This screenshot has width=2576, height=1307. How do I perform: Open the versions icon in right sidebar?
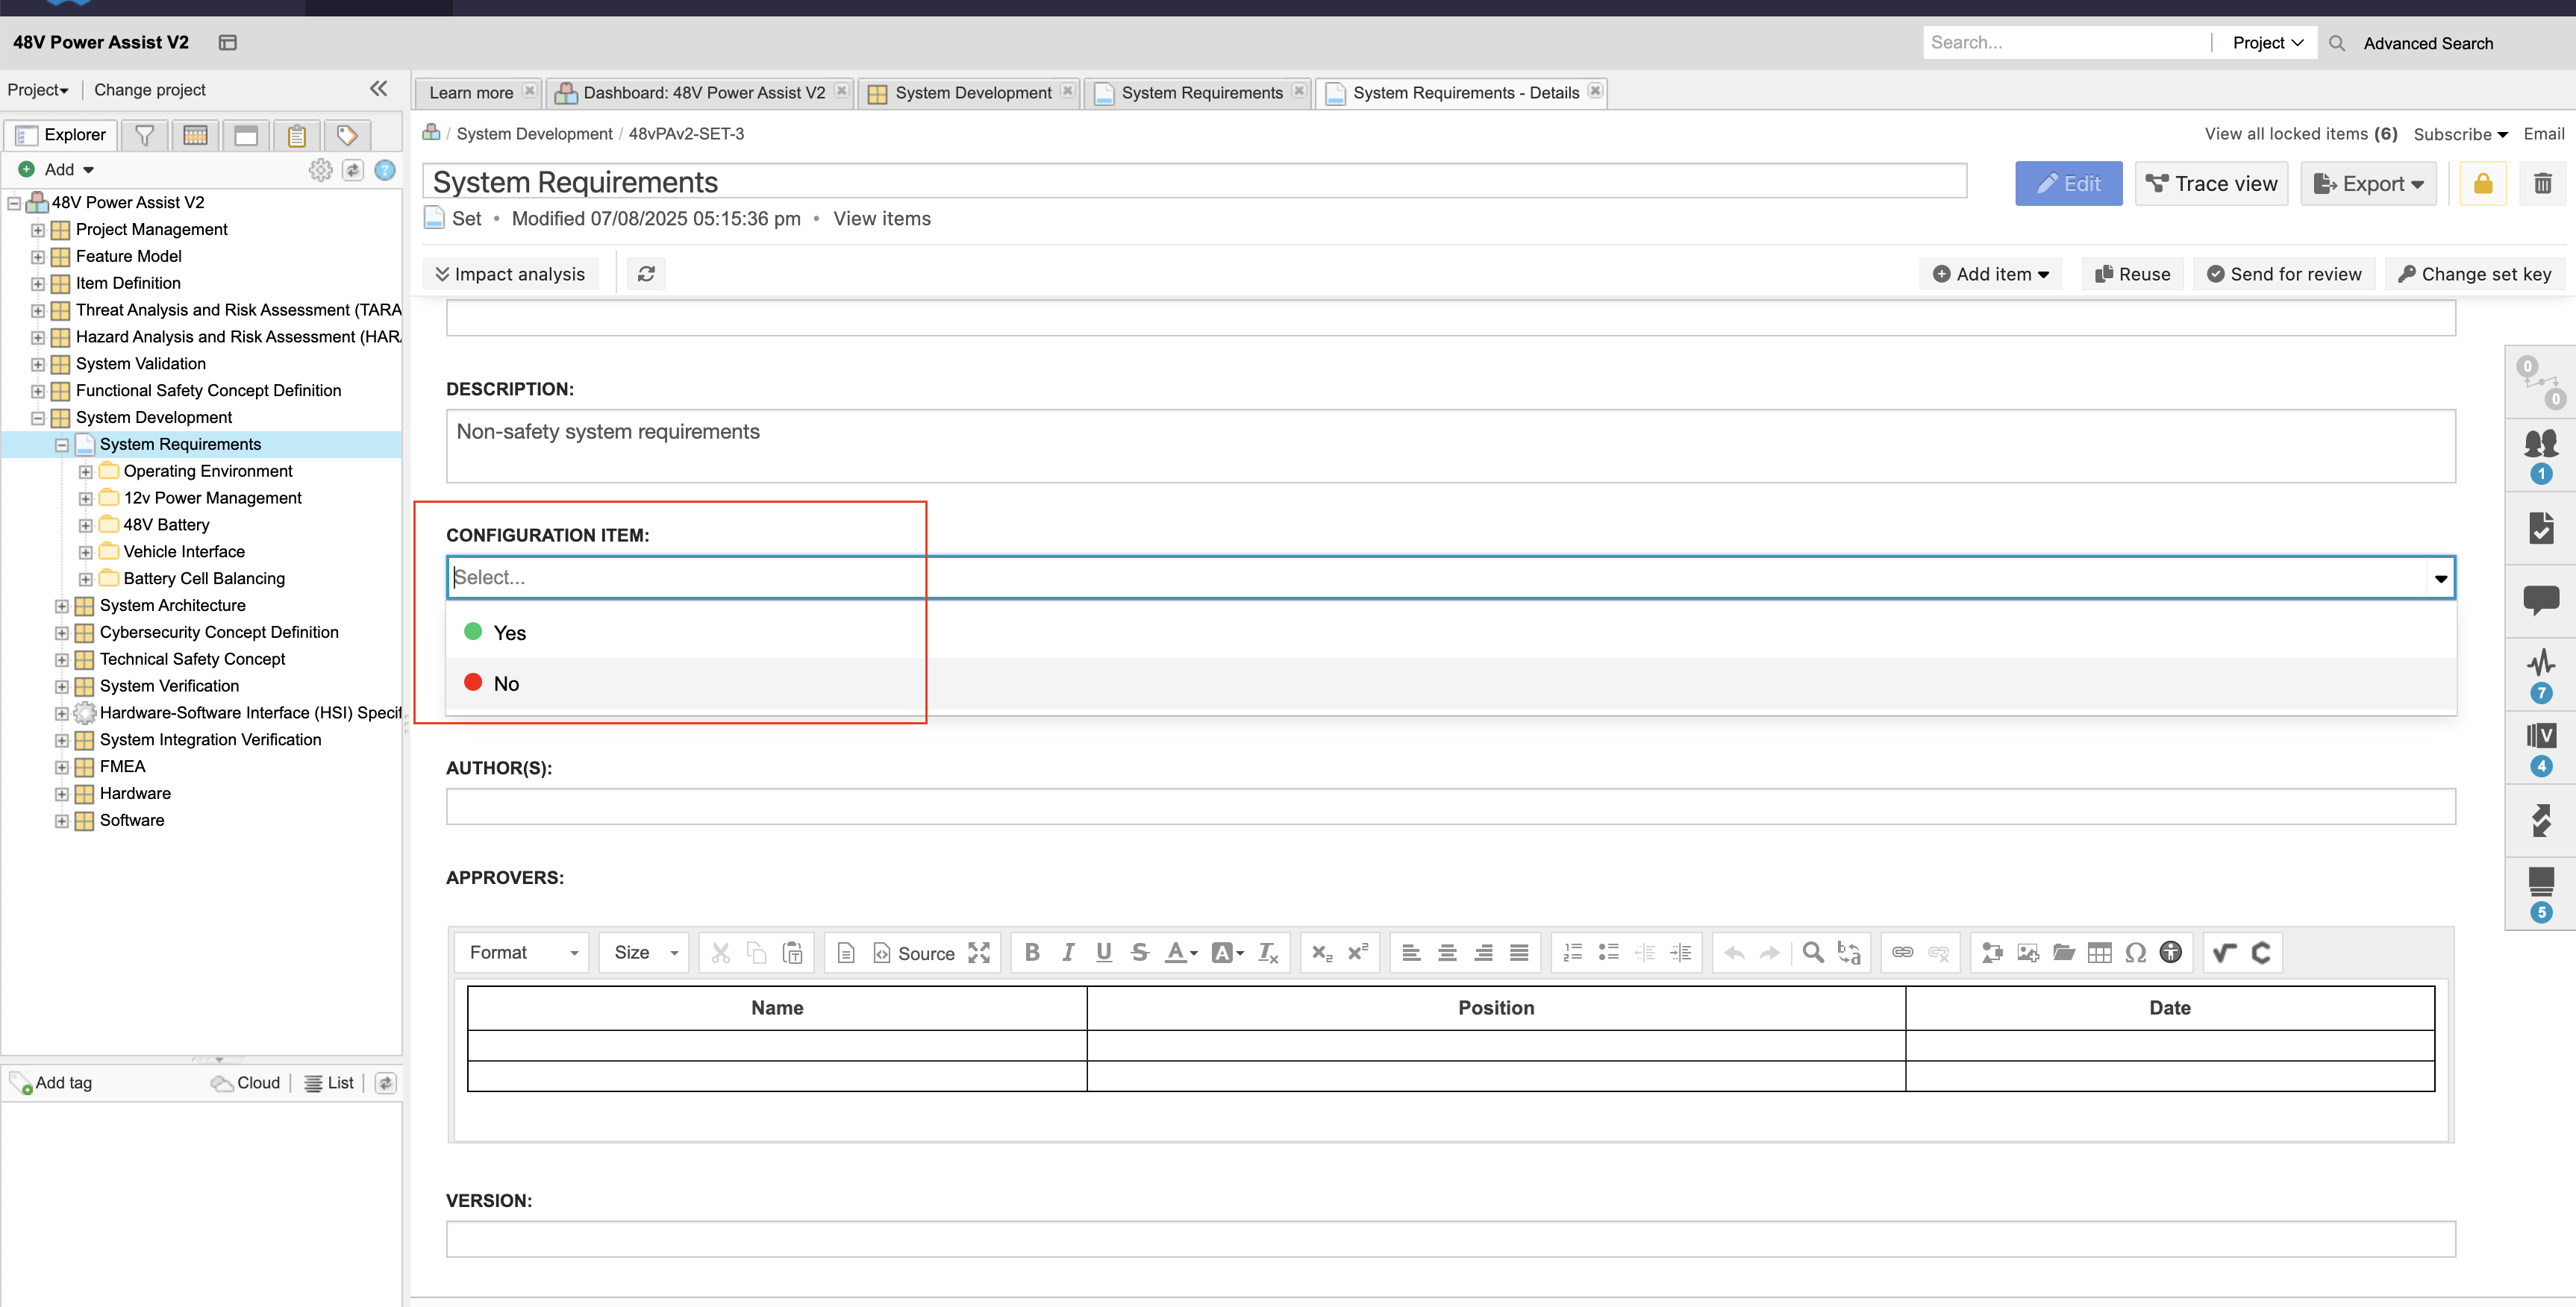[x=2540, y=748]
